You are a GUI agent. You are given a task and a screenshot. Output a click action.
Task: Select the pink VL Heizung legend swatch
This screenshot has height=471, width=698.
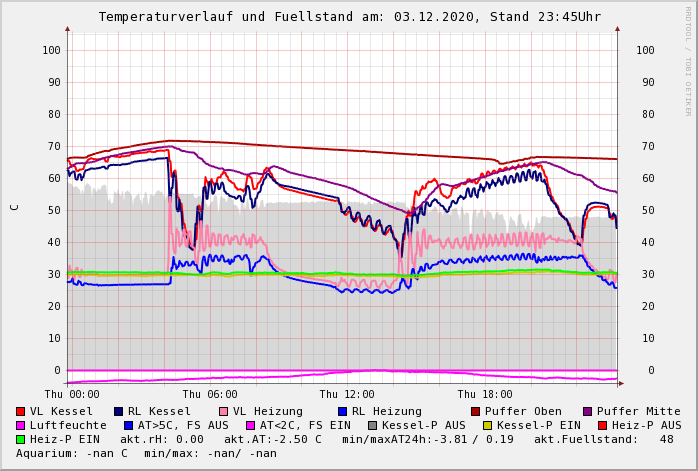point(224,412)
